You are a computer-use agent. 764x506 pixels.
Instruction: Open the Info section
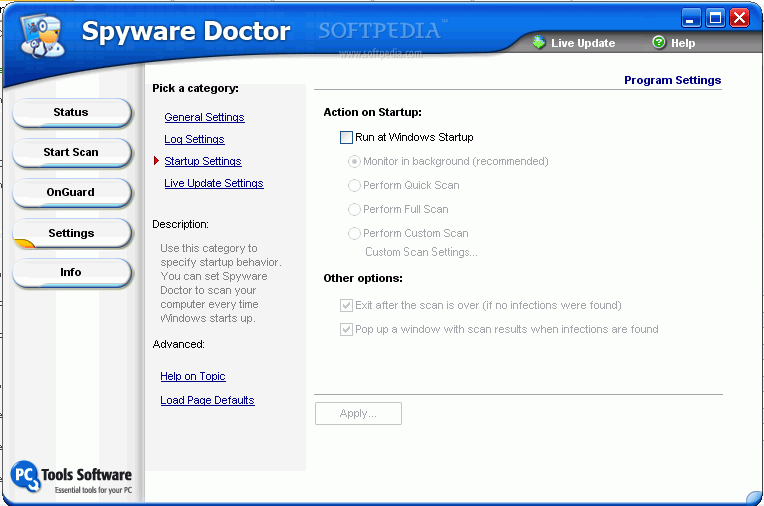pyautogui.click(x=72, y=272)
